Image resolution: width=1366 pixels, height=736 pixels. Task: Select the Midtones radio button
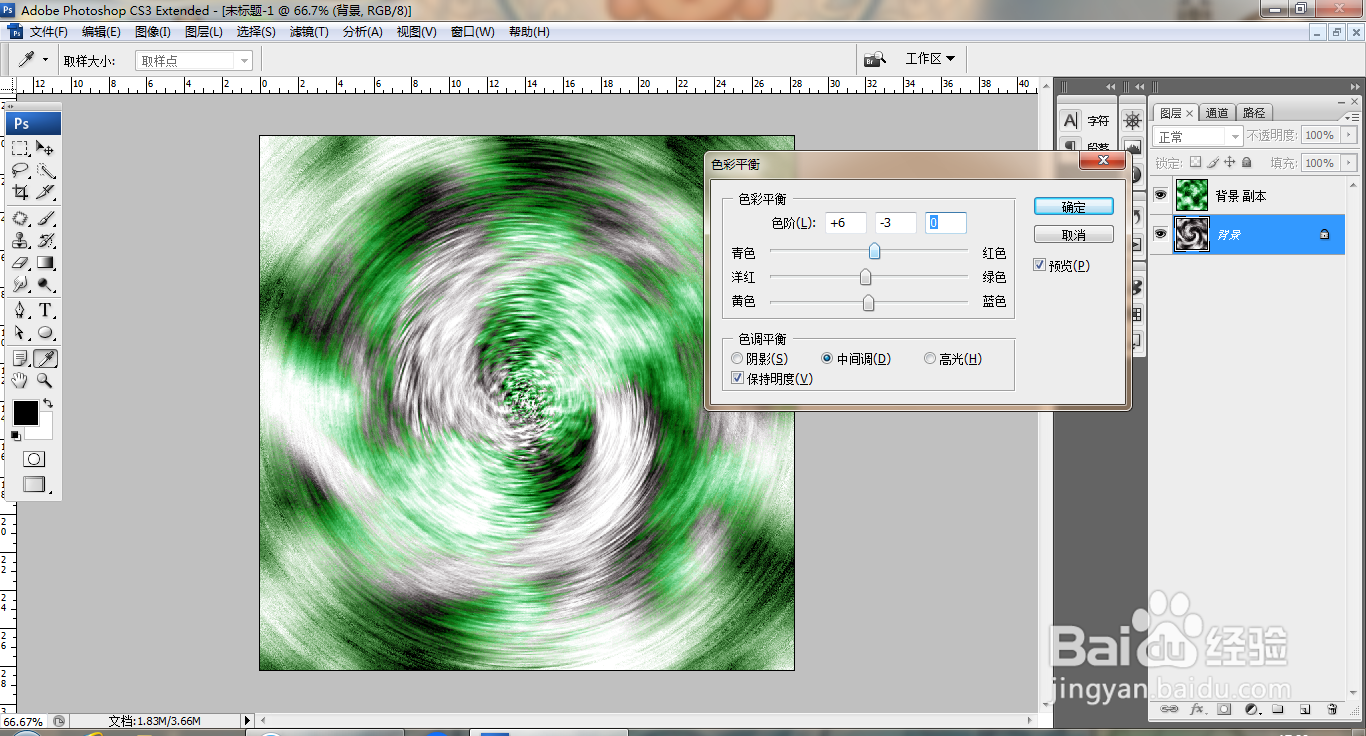[827, 358]
